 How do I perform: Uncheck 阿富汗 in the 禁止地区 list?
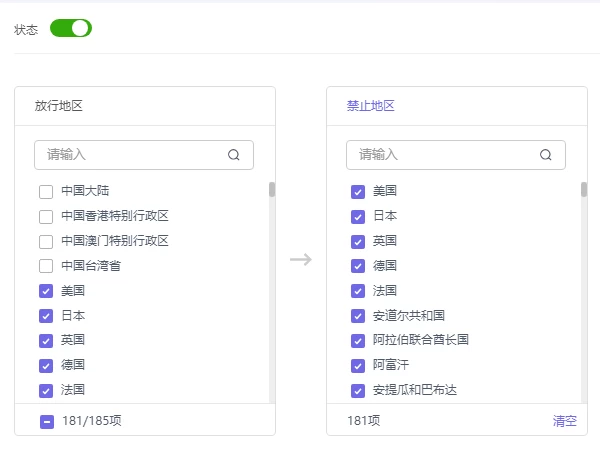tap(358, 365)
